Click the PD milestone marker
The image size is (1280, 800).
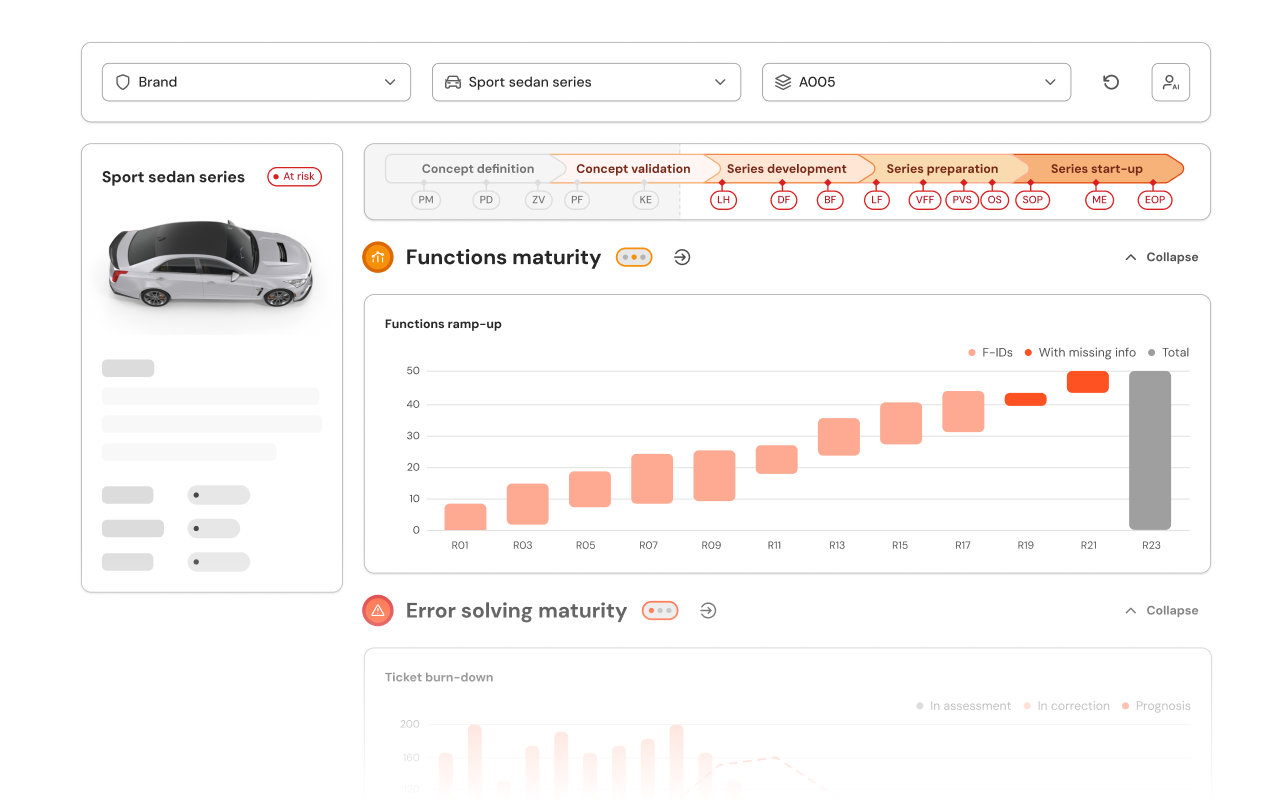(486, 200)
